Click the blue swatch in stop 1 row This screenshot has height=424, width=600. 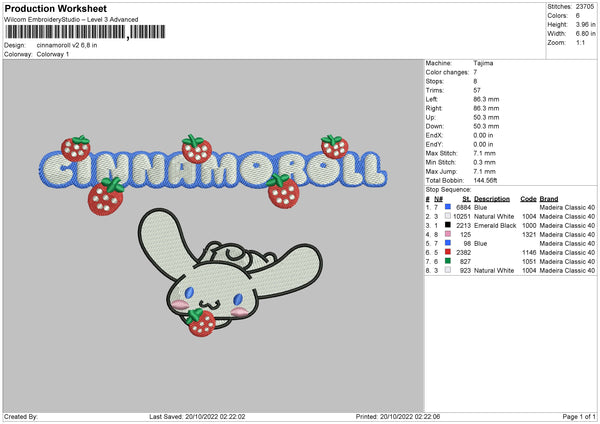pyautogui.click(x=449, y=206)
